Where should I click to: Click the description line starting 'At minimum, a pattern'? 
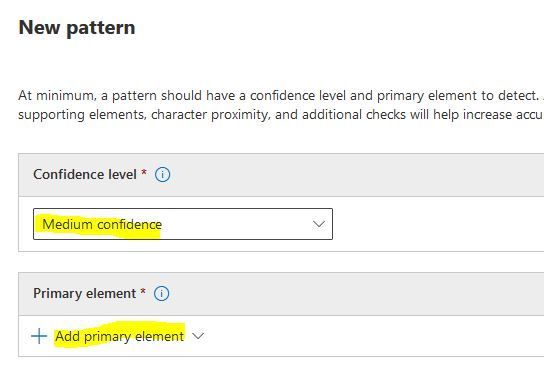(x=281, y=95)
